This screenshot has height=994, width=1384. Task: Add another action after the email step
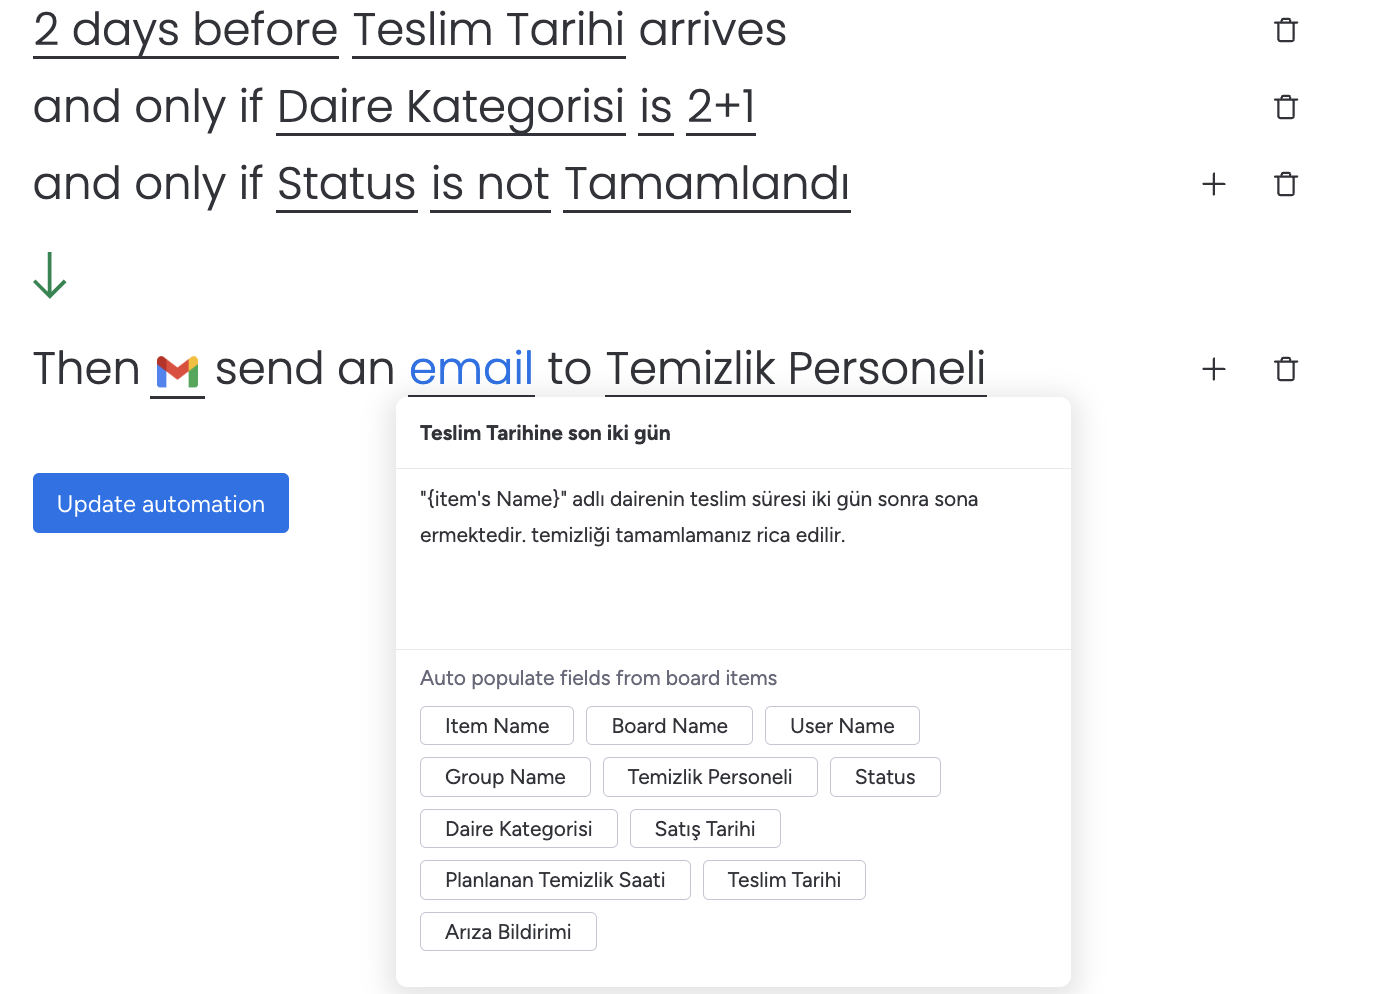coord(1214,369)
